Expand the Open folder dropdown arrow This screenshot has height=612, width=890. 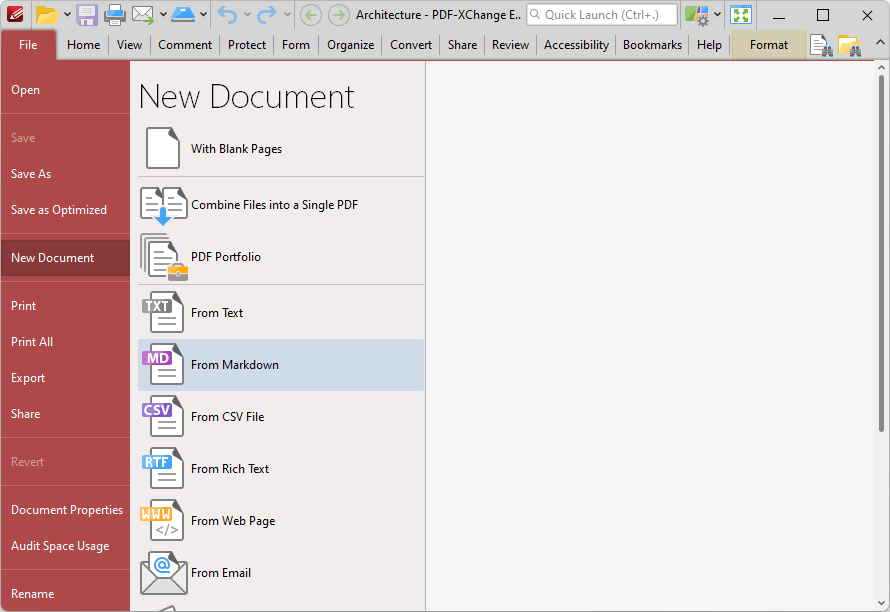[x=67, y=15]
